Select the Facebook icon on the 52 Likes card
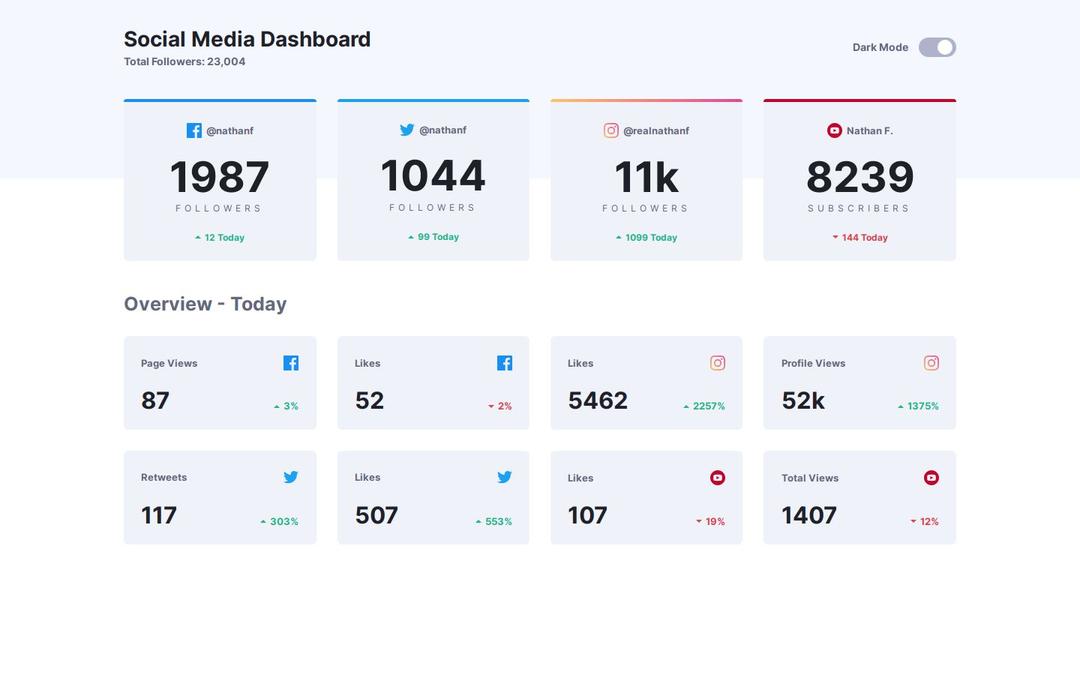1080x675 pixels. (504, 363)
